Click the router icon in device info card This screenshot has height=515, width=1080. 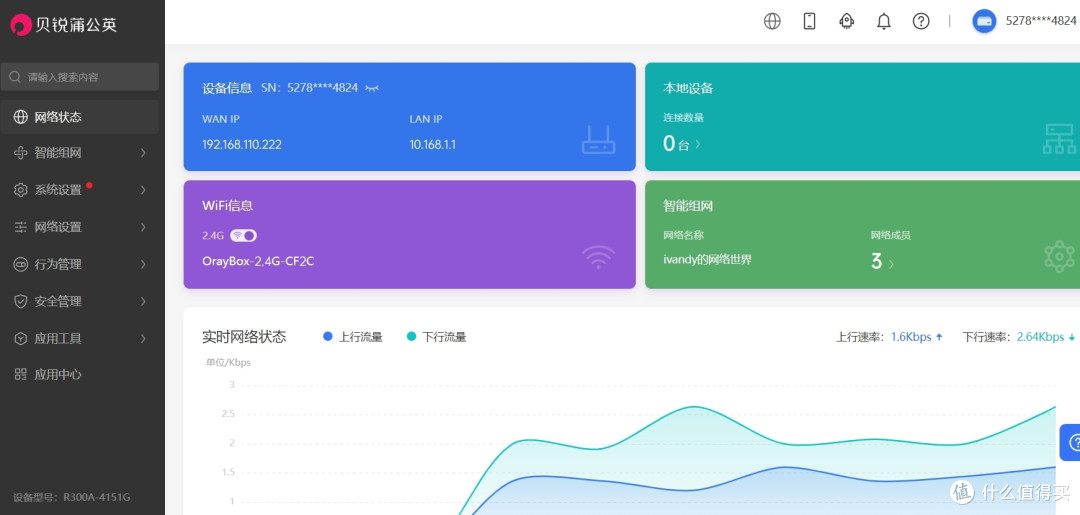point(598,140)
